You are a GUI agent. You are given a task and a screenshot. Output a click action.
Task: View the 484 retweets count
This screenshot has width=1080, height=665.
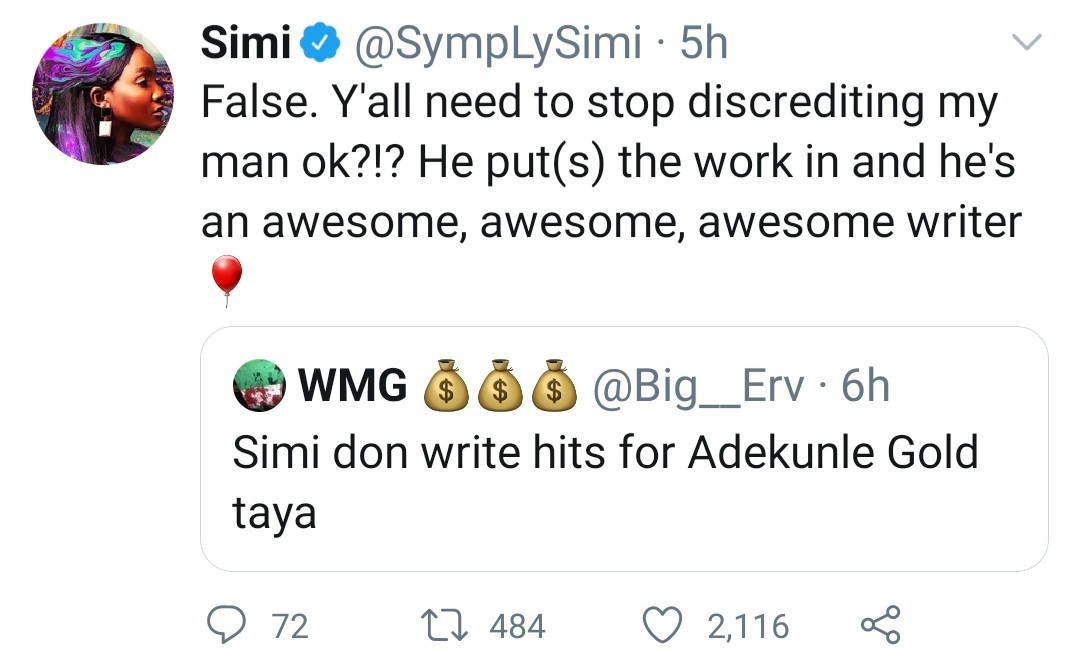coord(518,627)
